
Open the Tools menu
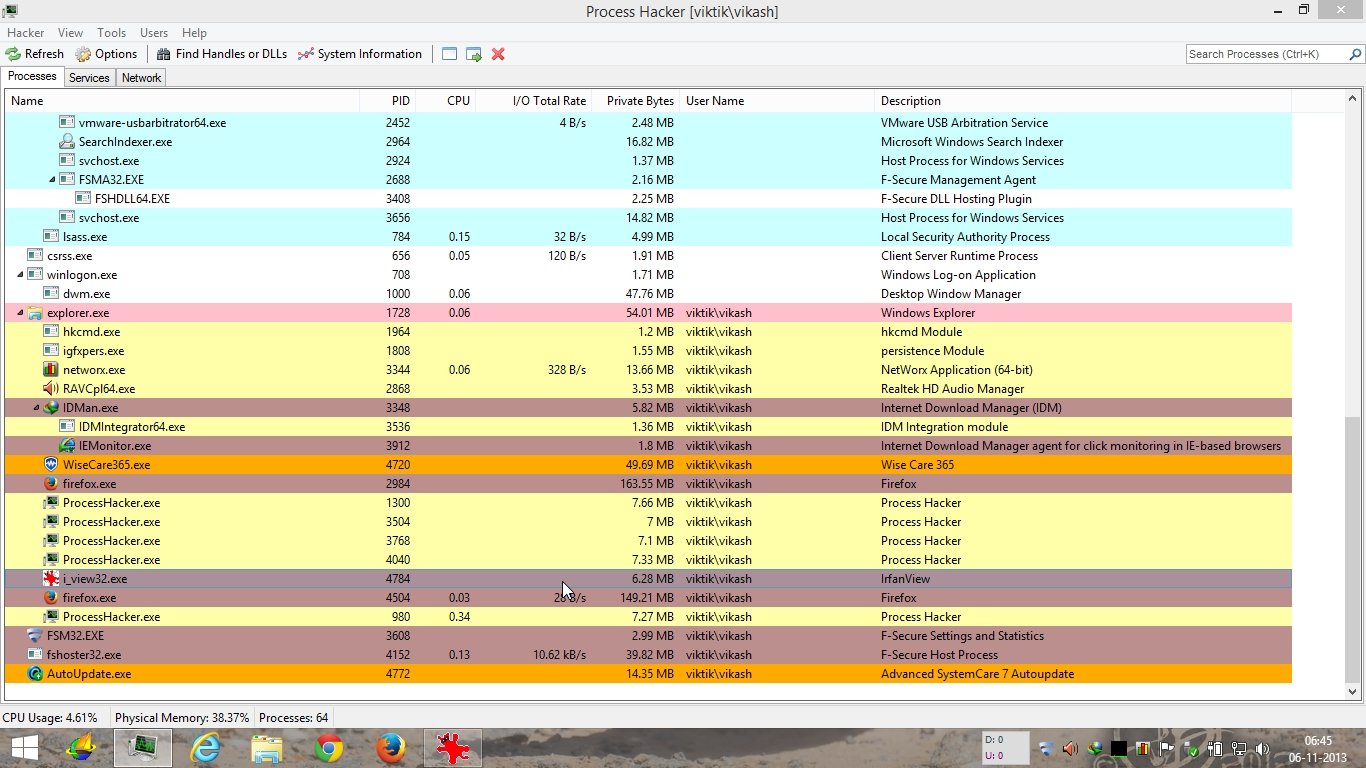point(112,33)
